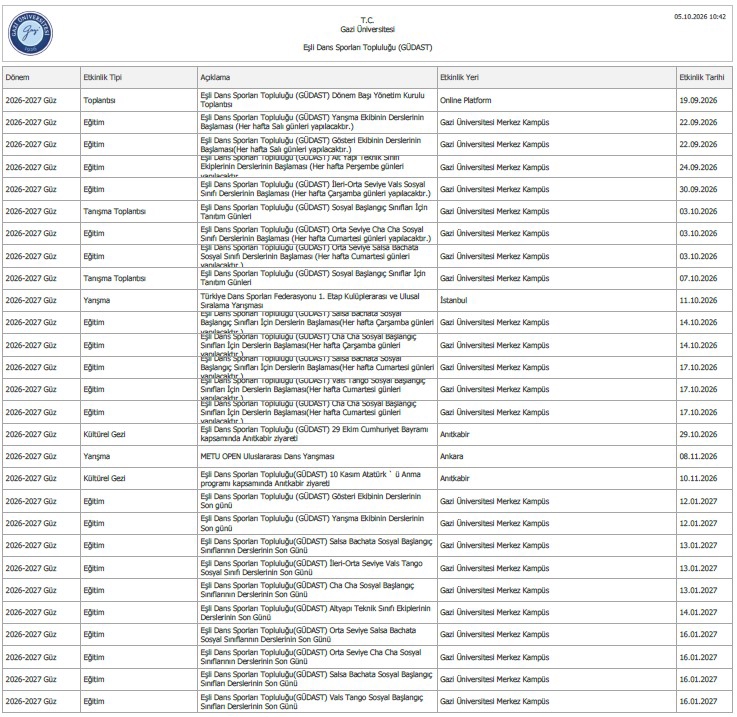The width and height of the screenshot is (737, 717).
Task: Select the Sosyal Başlangıç Sınıfları İçin Tanıtım Günleri description
Action: click(314, 211)
